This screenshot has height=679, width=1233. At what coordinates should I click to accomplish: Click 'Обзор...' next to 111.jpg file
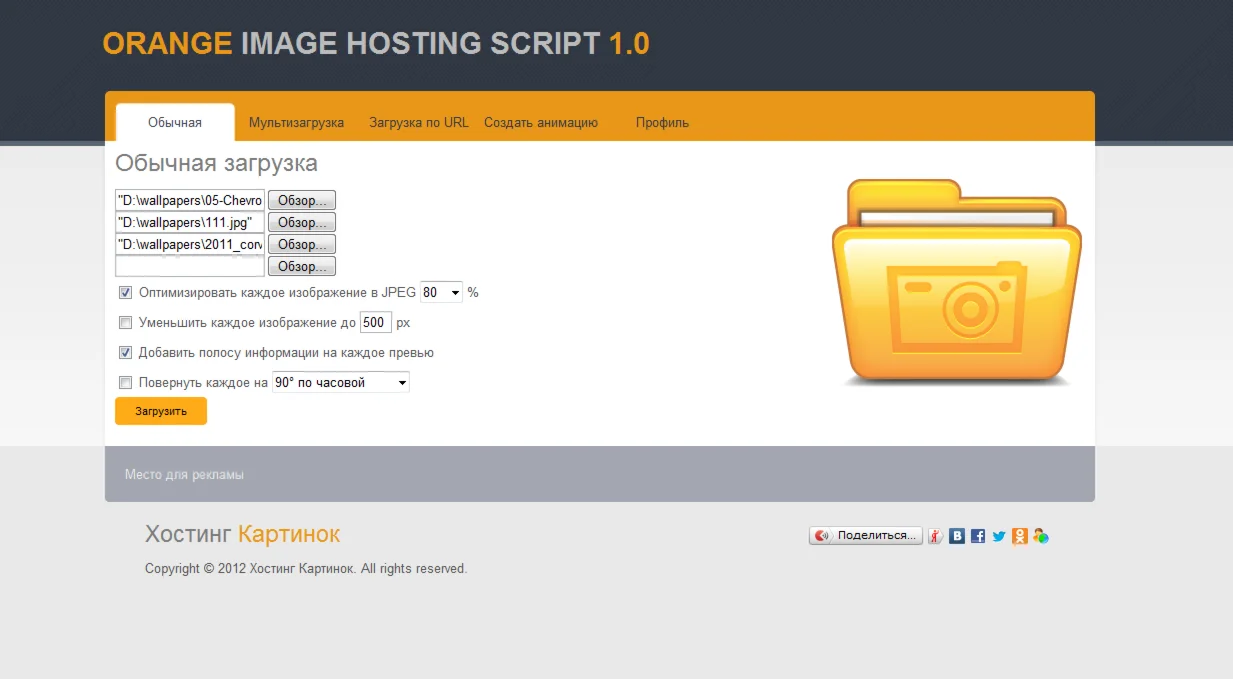(x=302, y=222)
